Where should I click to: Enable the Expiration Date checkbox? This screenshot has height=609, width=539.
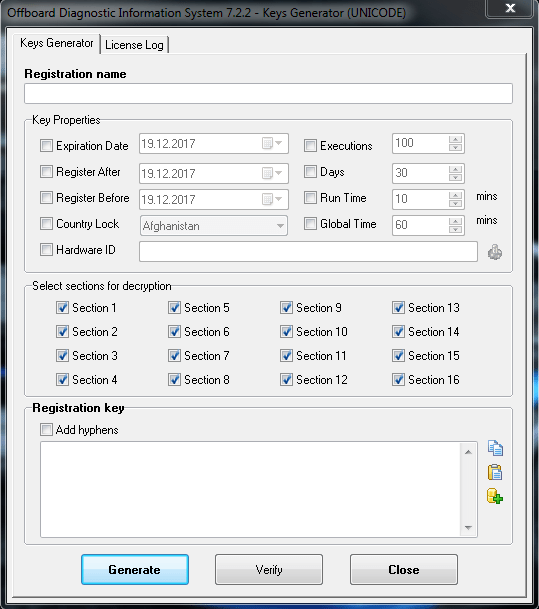click(x=46, y=146)
